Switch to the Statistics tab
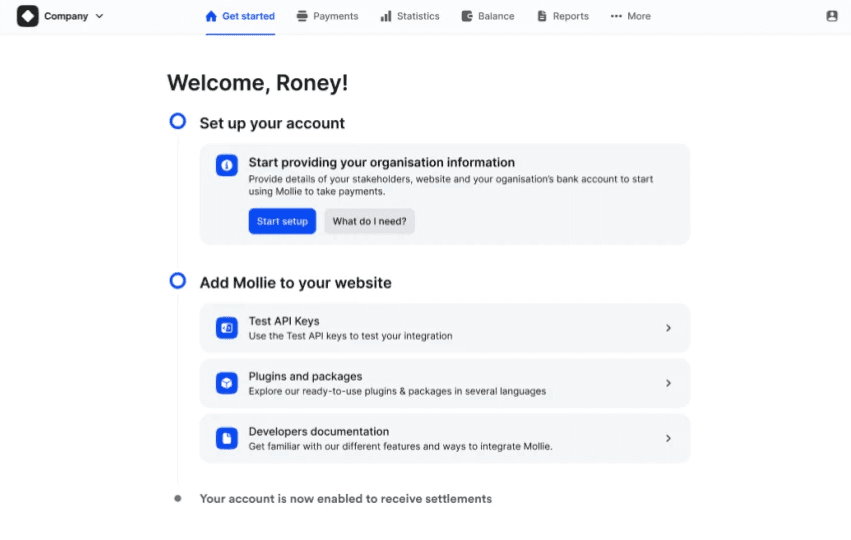The width and height of the screenshot is (851, 540). click(410, 16)
